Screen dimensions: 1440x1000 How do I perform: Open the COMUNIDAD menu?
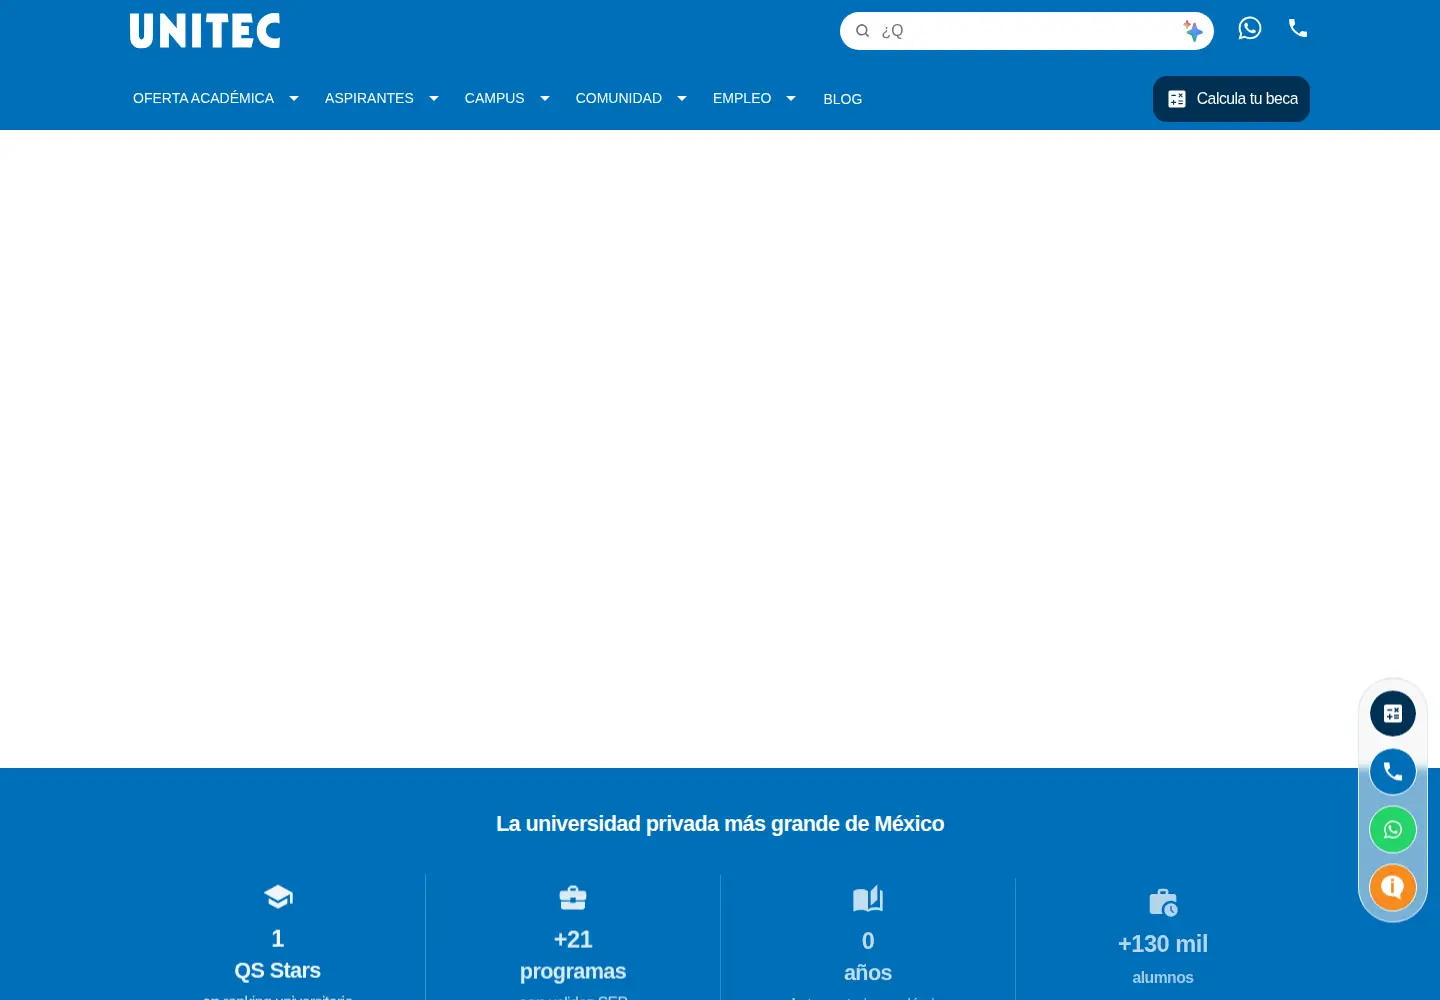619,98
